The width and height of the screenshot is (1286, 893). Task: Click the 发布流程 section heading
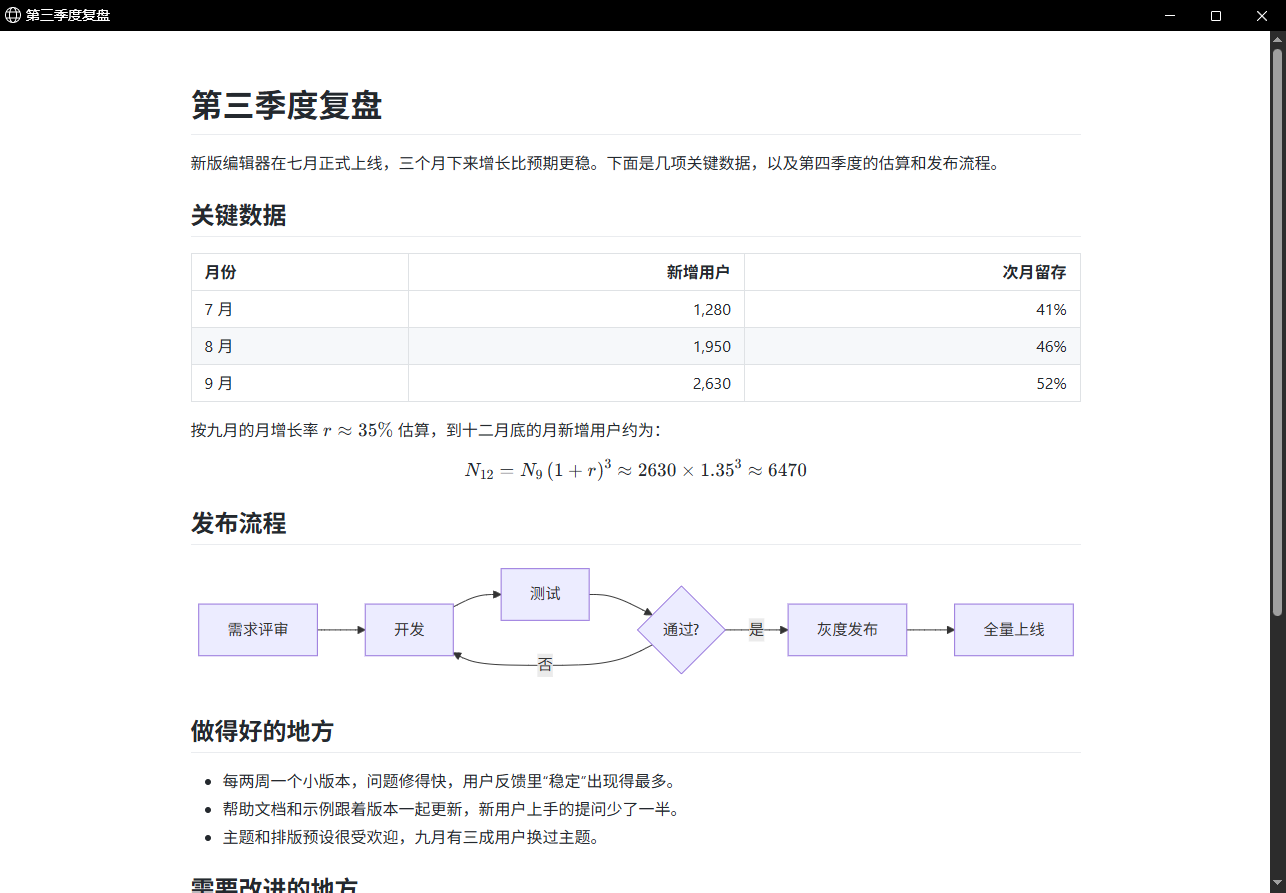tap(238, 523)
